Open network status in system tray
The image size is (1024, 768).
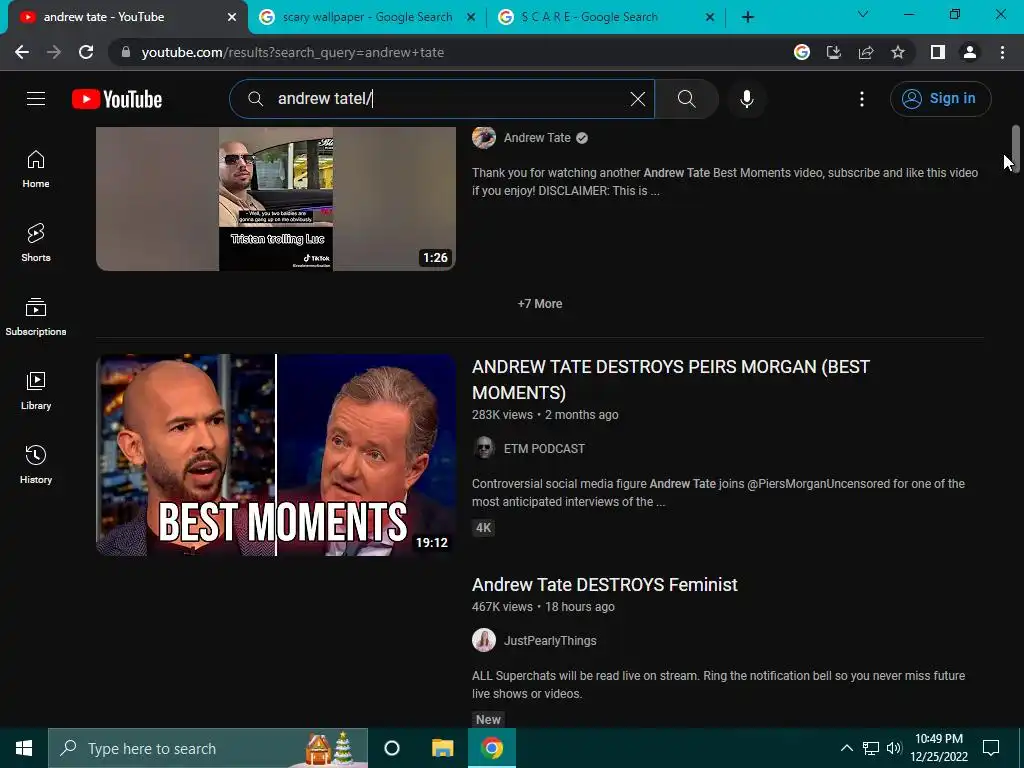point(871,748)
